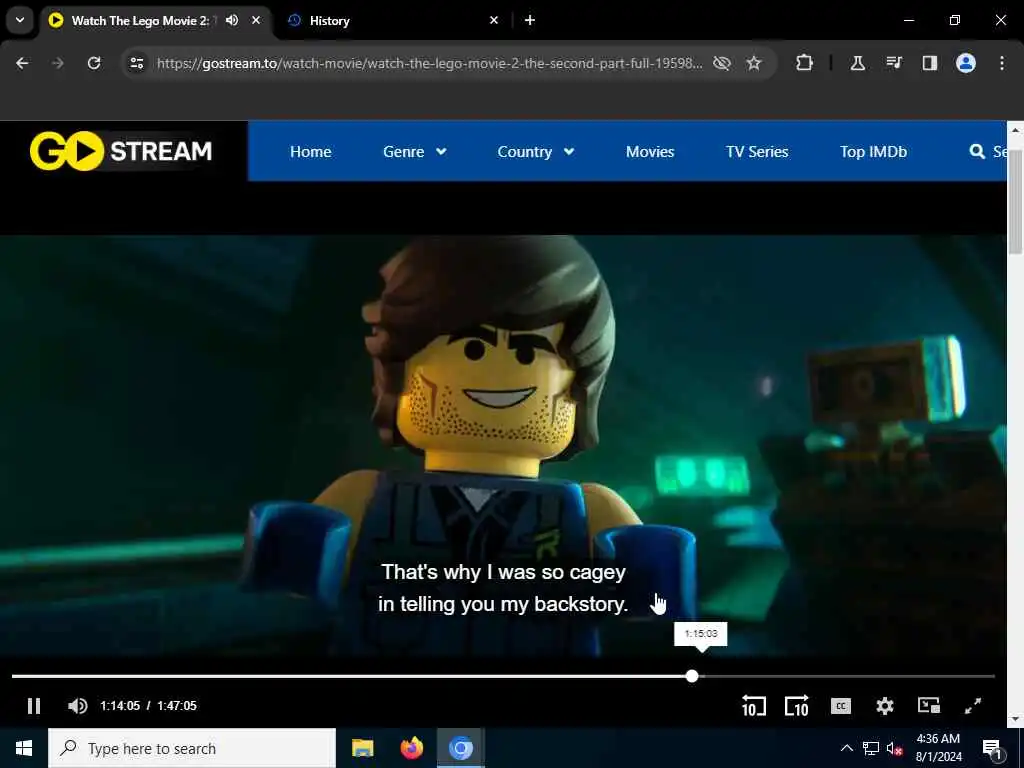The image size is (1024, 768).
Task: Toggle the browser side panel
Action: click(x=930, y=63)
